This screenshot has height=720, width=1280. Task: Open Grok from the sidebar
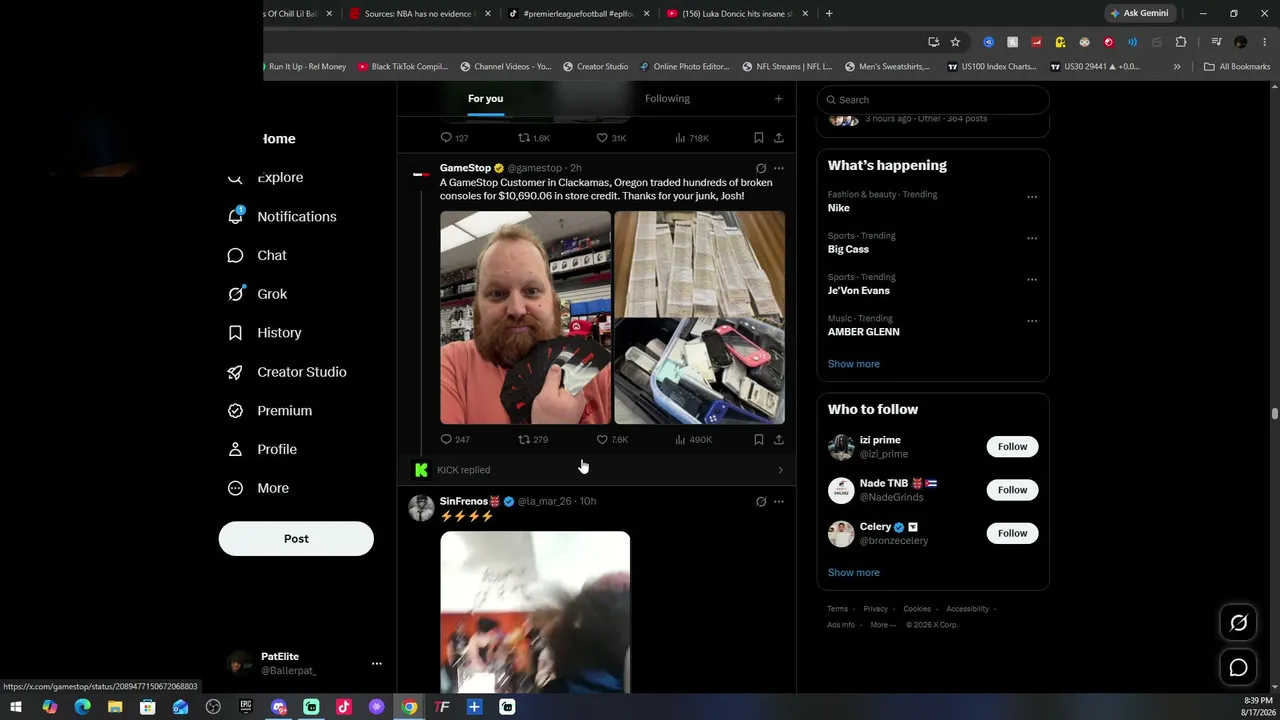click(x=257, y=294)
